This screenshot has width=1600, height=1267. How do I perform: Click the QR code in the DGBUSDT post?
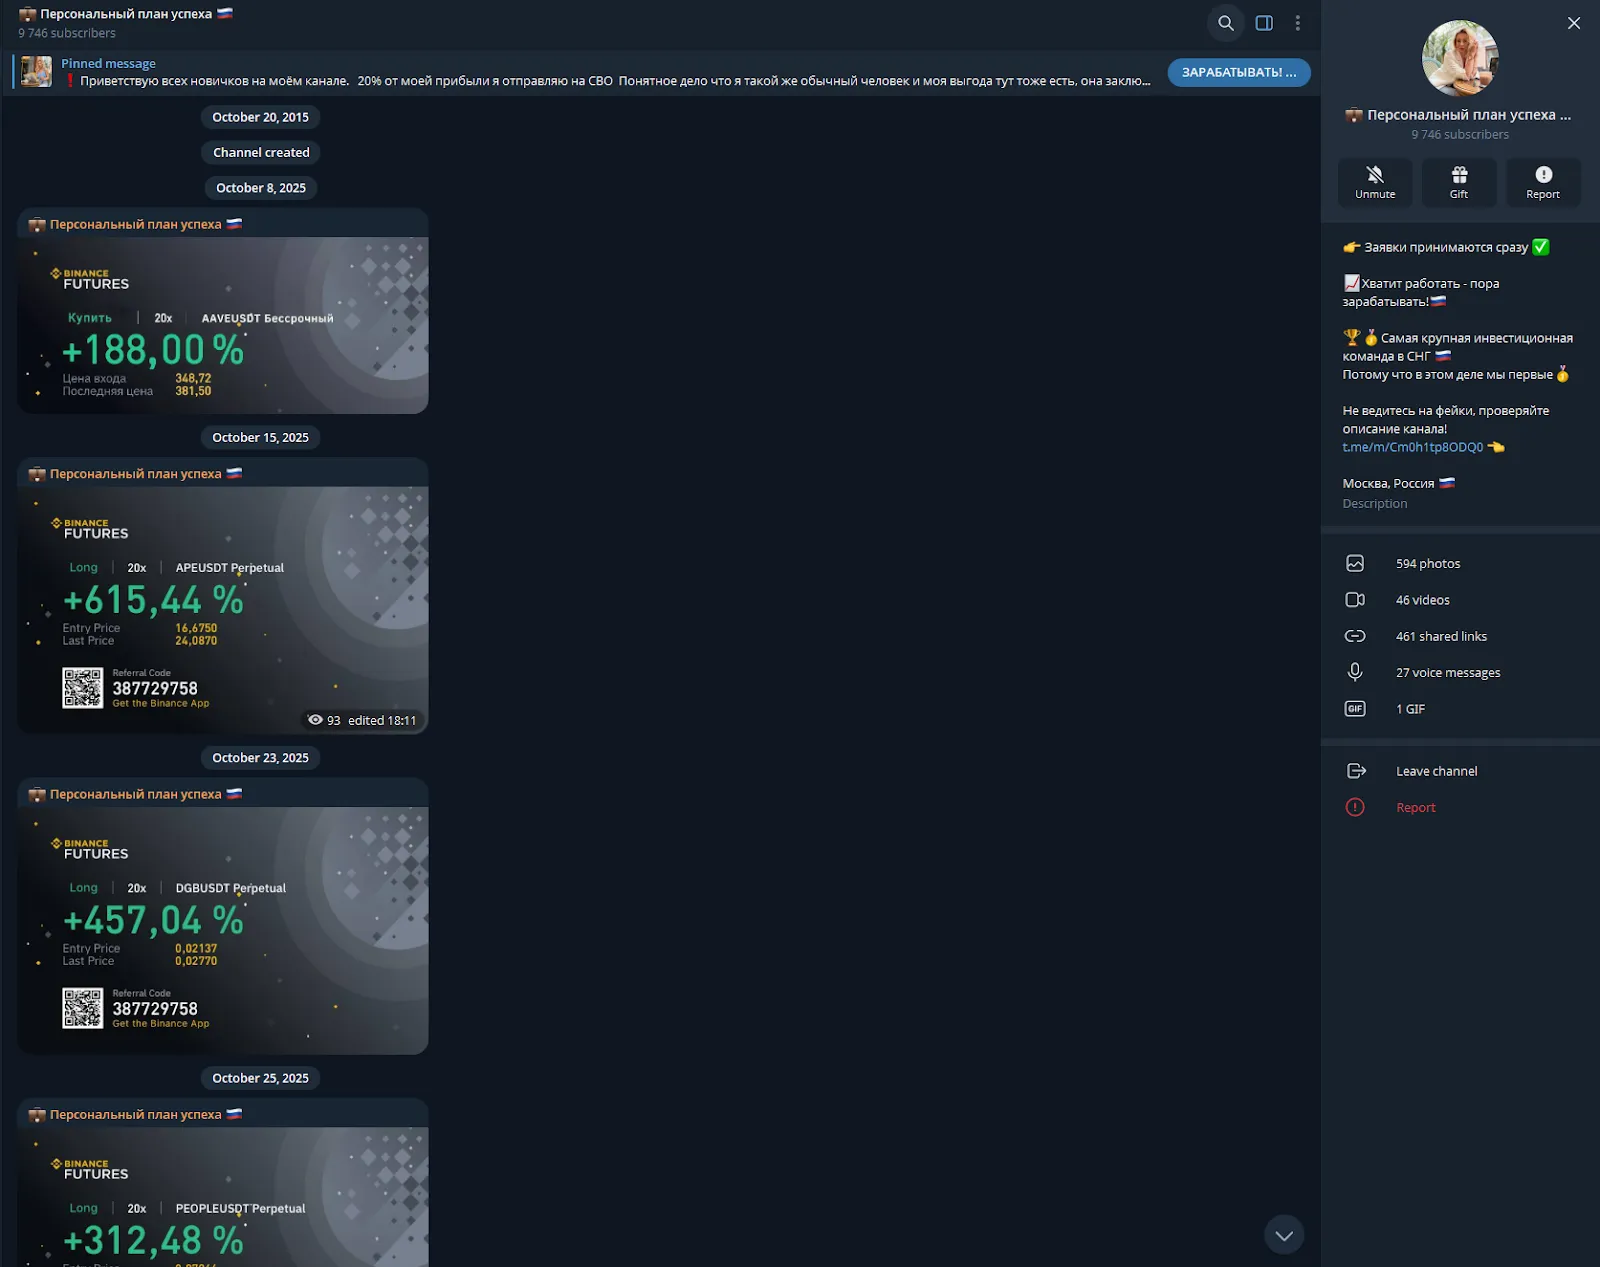pos(82,1008)
